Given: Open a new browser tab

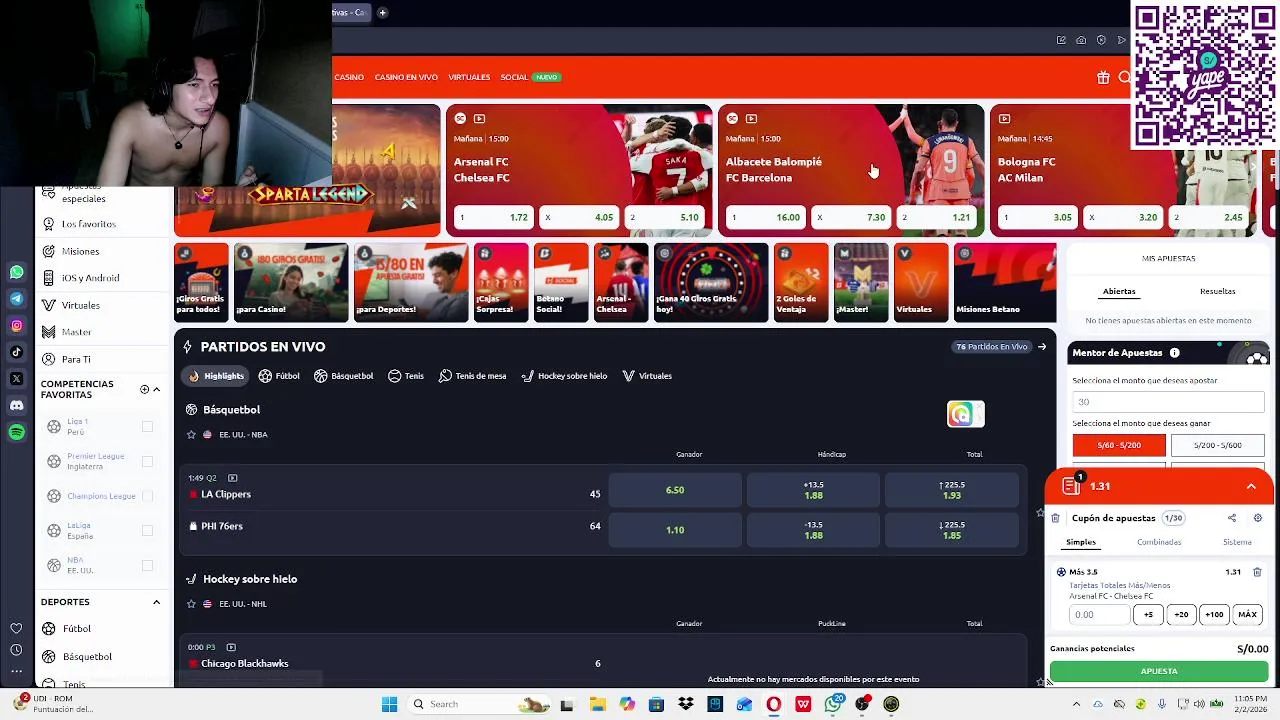Looking at the screenshot, I should click(x=382, y=12).
